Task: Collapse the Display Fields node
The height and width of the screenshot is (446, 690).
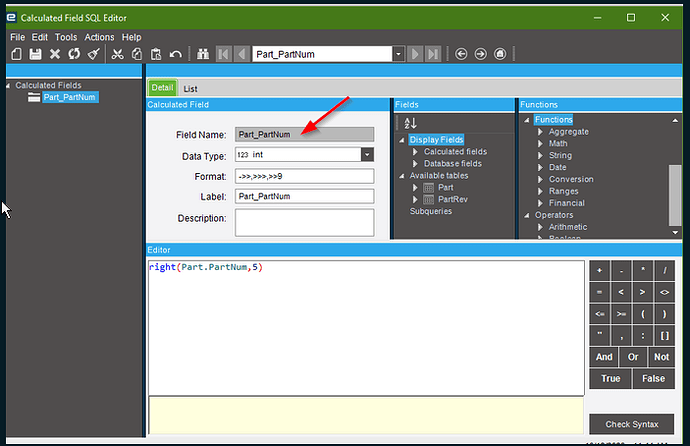Action: coord(402,140)
